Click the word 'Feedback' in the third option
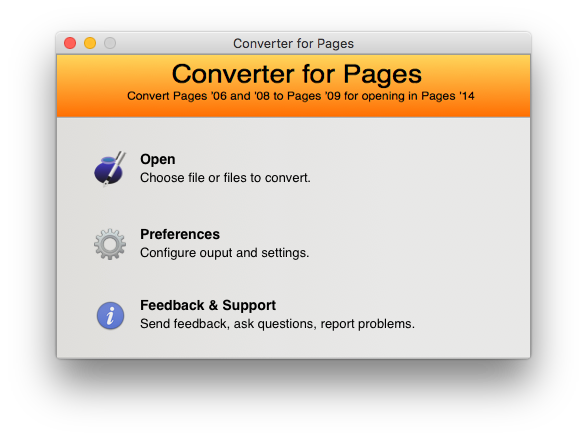Screen dimensions: 587x439 point(173,305)
